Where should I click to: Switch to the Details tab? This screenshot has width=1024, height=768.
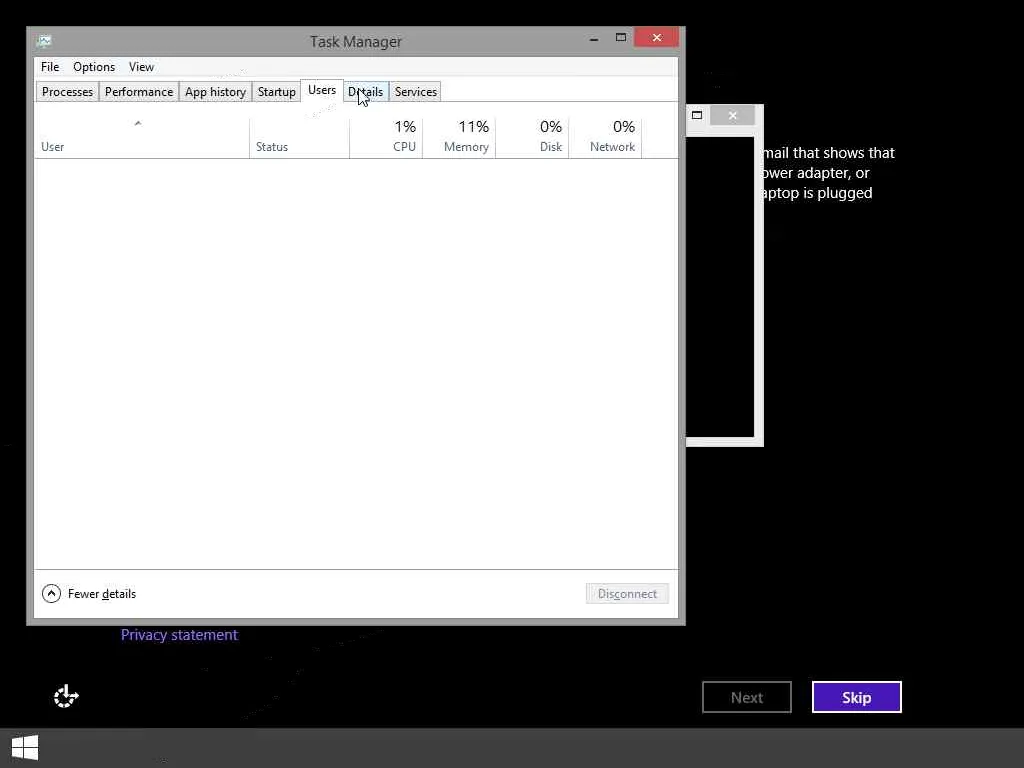click(366, 92)
